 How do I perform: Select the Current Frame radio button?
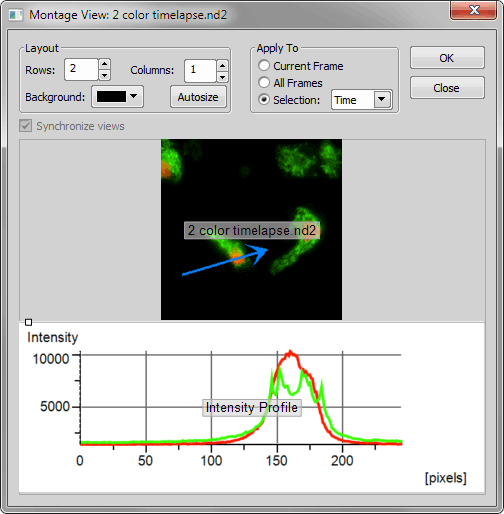click(x=264, y=65)
